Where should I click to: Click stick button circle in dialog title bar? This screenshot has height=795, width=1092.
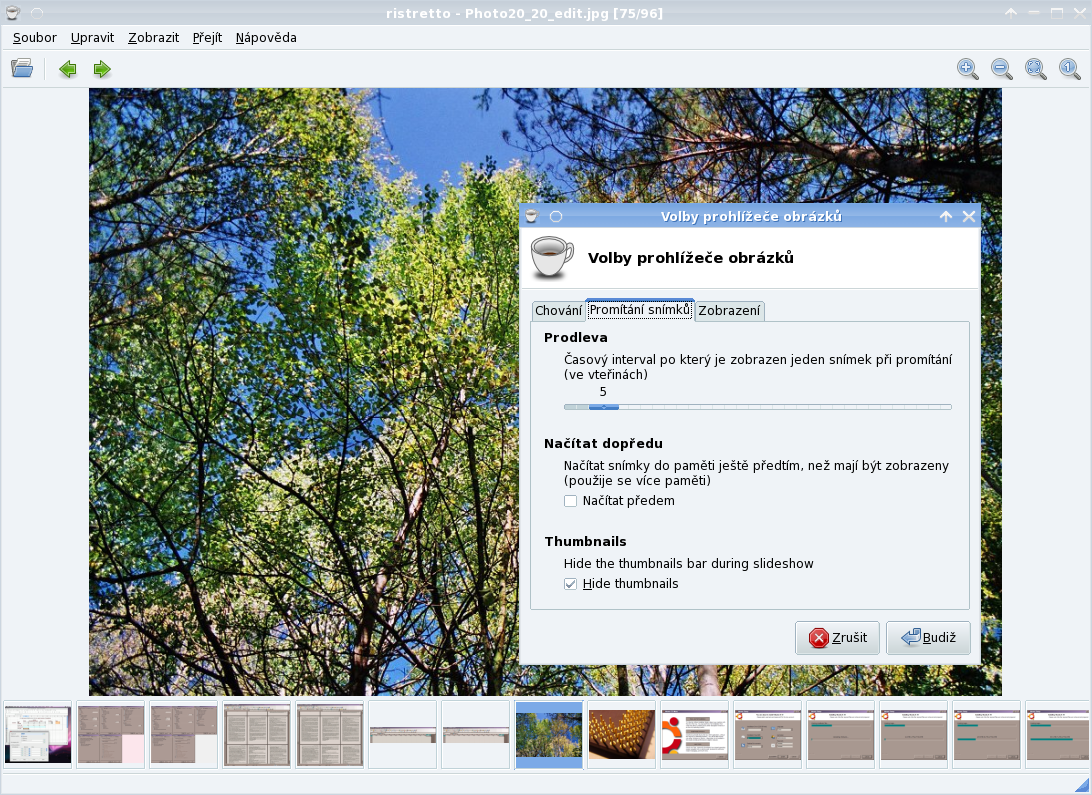(x=556, y=217)
